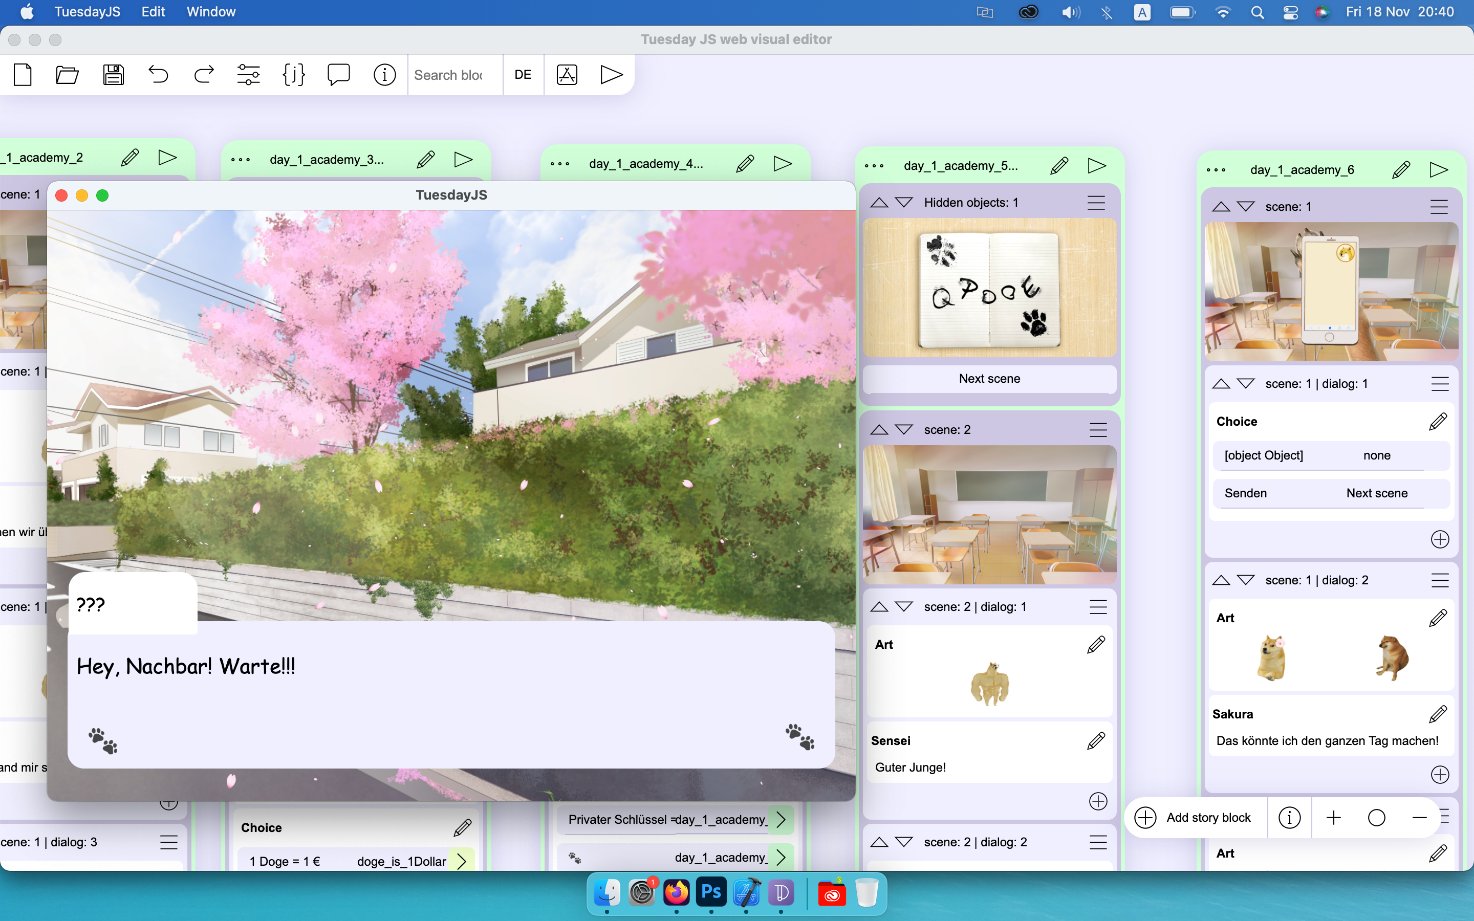Open JSON code braces editor
The height and width of the screenshot is (921, 1474).
click(x=294, y=75)
